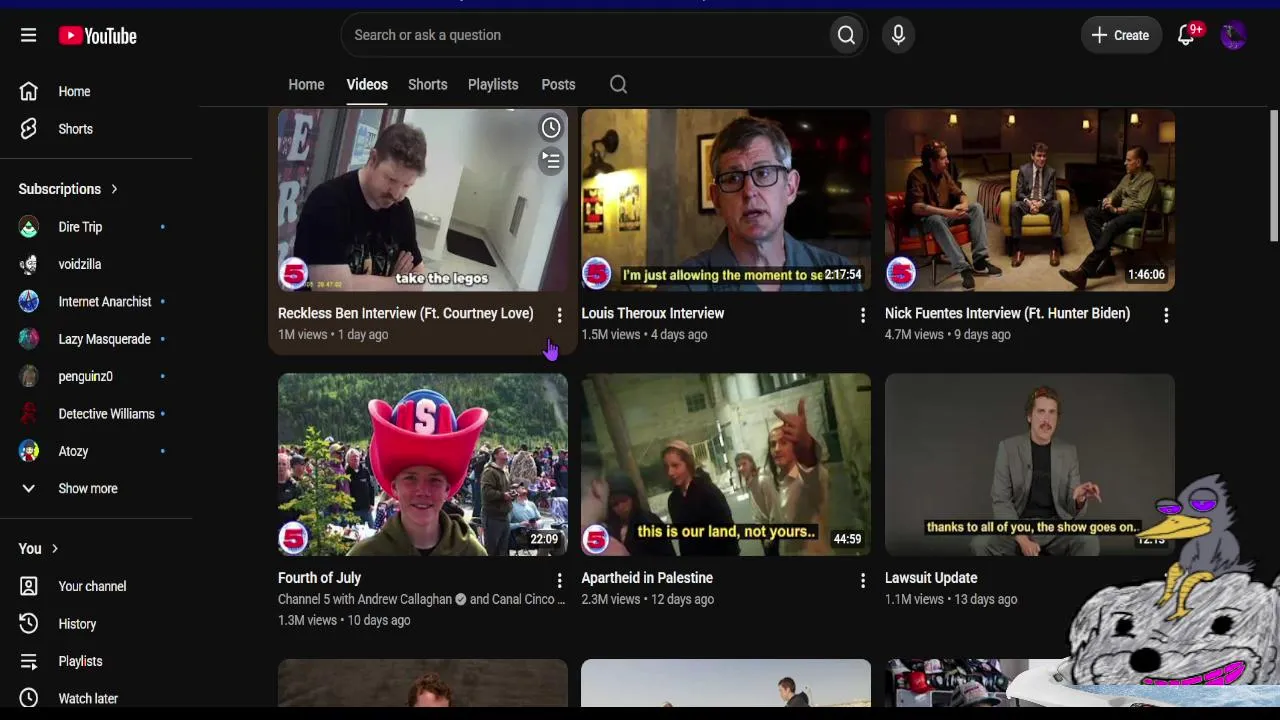Open options for Fourth of July video

(x=559, y=580)
